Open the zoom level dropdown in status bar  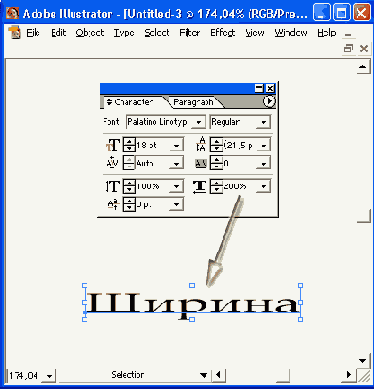click(49, 376)
